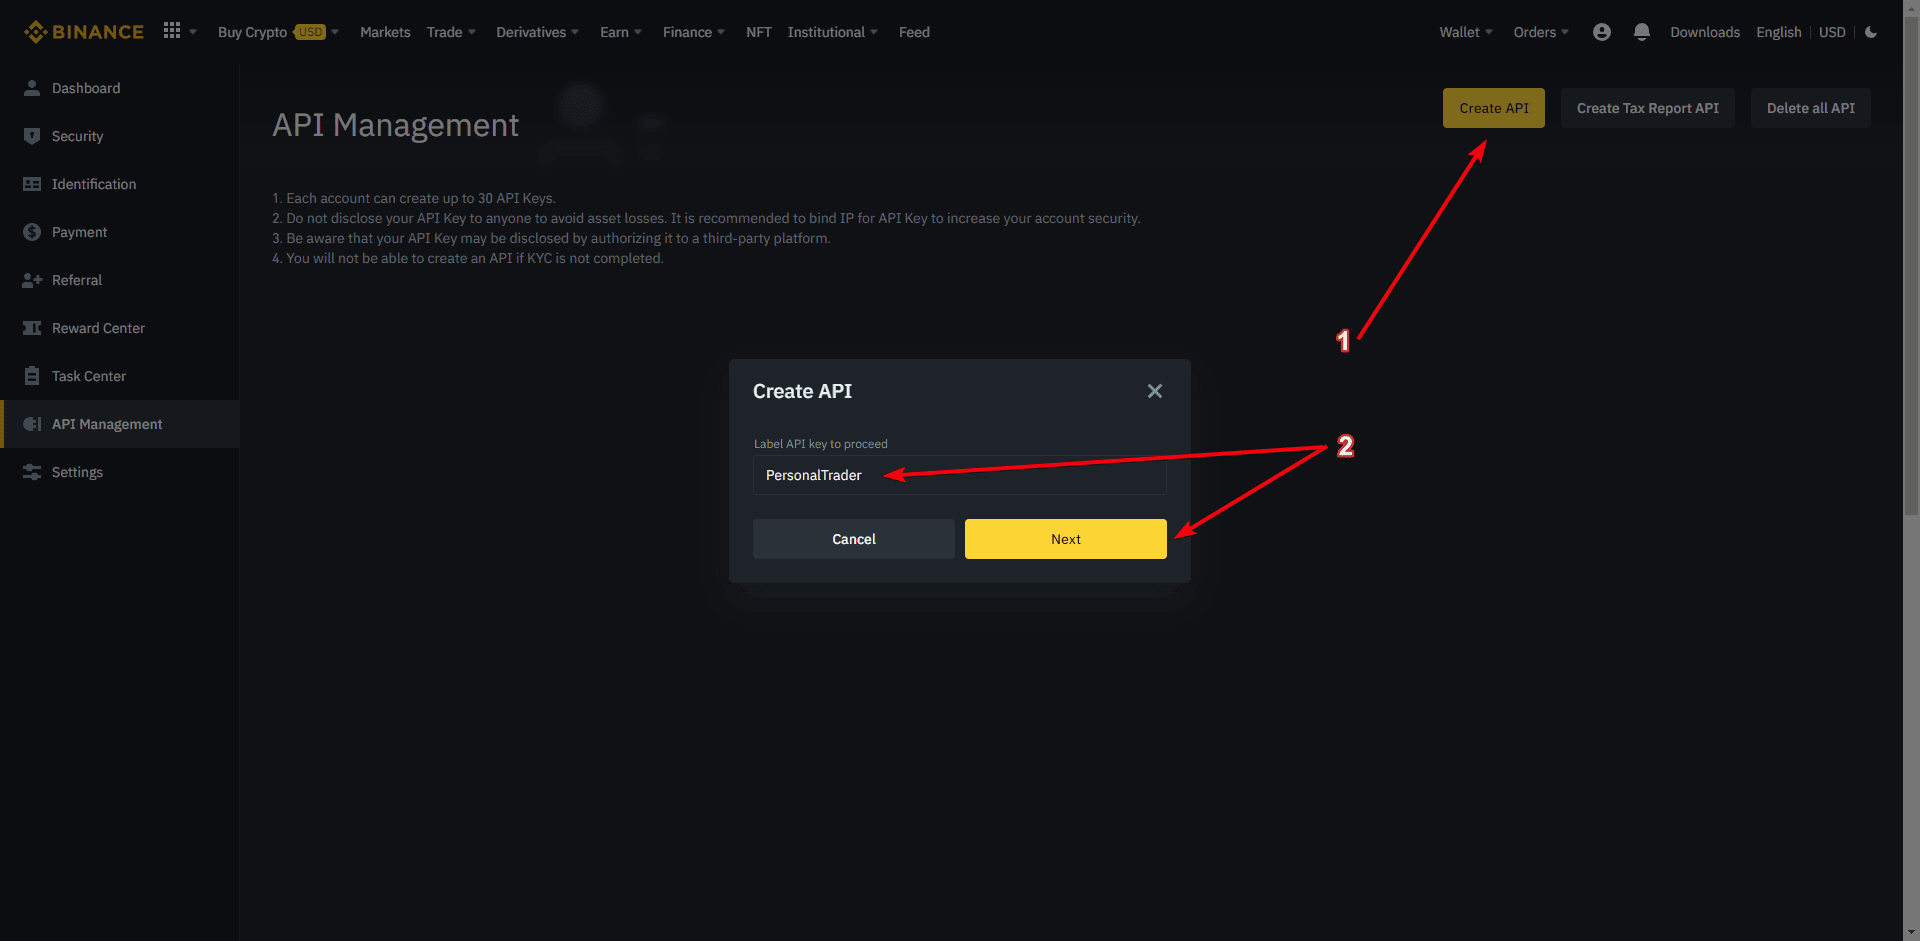
Task: Open the notifications bell icon
Action: (1641, 32)
